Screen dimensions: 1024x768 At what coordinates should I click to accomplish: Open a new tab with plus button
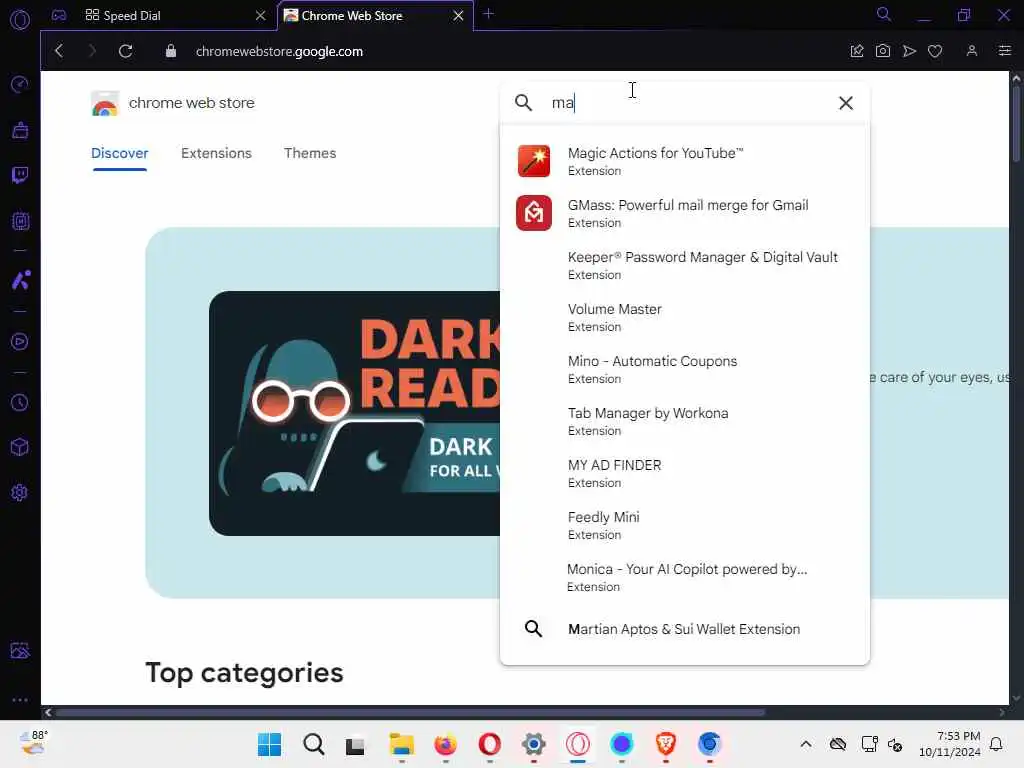coord(488,14)
